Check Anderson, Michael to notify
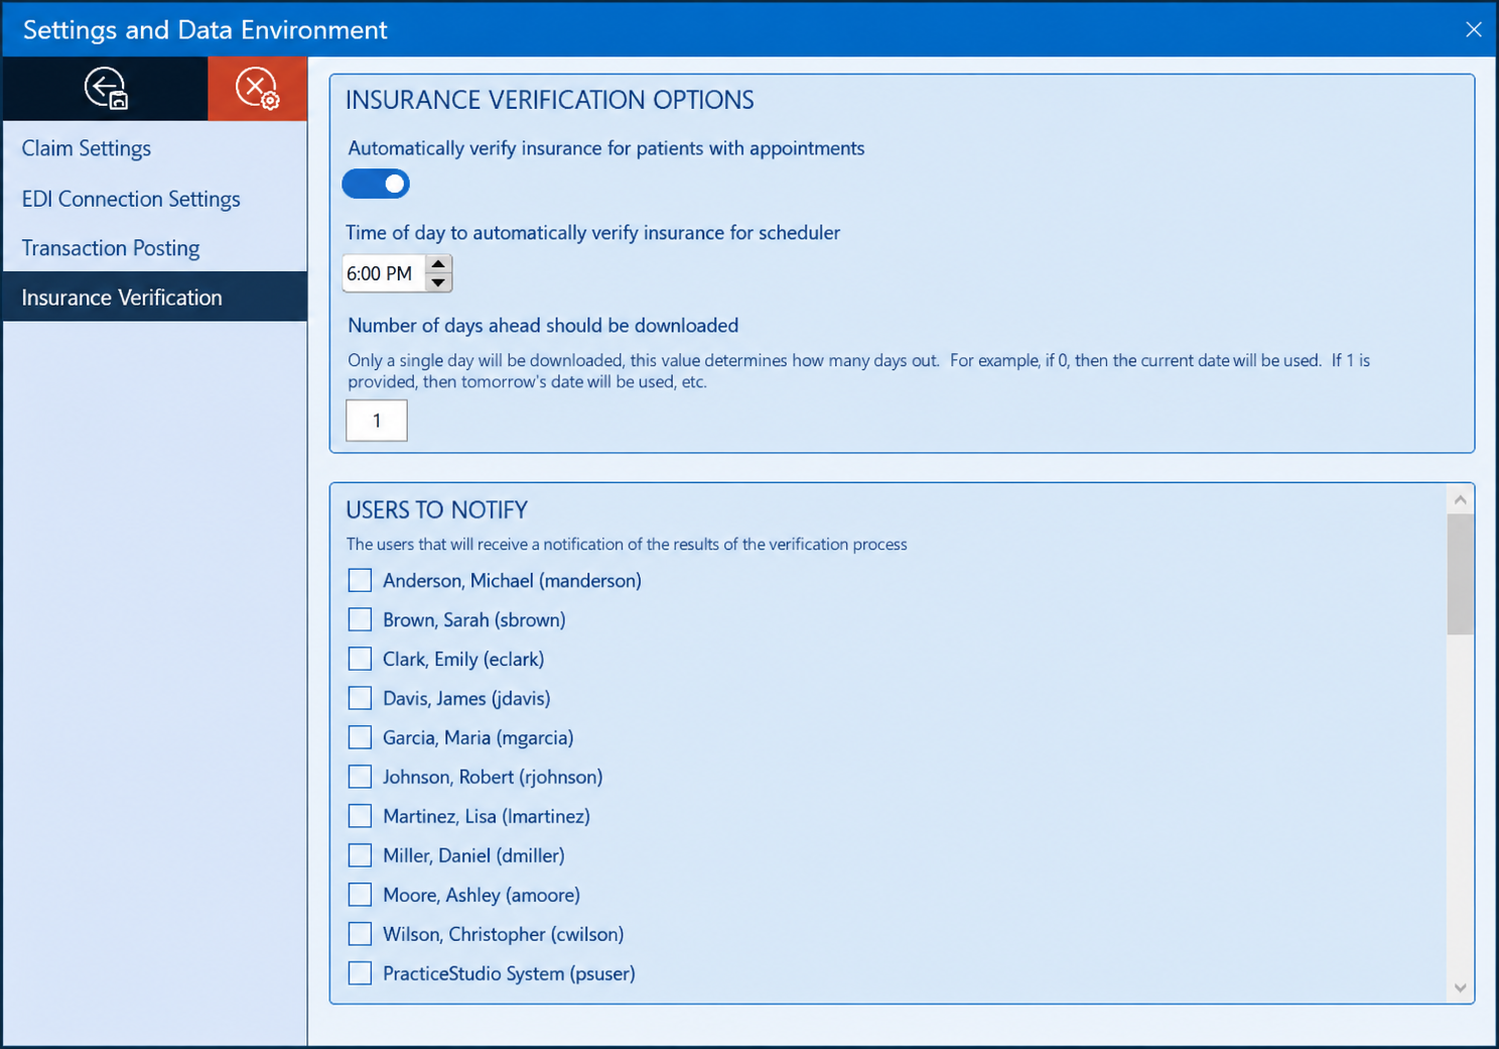 click(360, 580)
